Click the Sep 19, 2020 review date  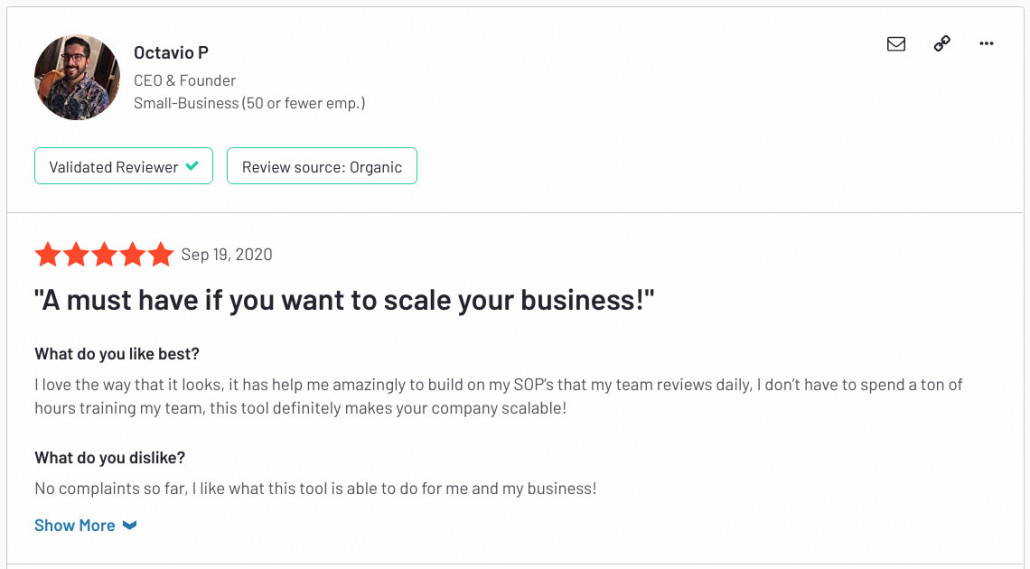(227, 254)
